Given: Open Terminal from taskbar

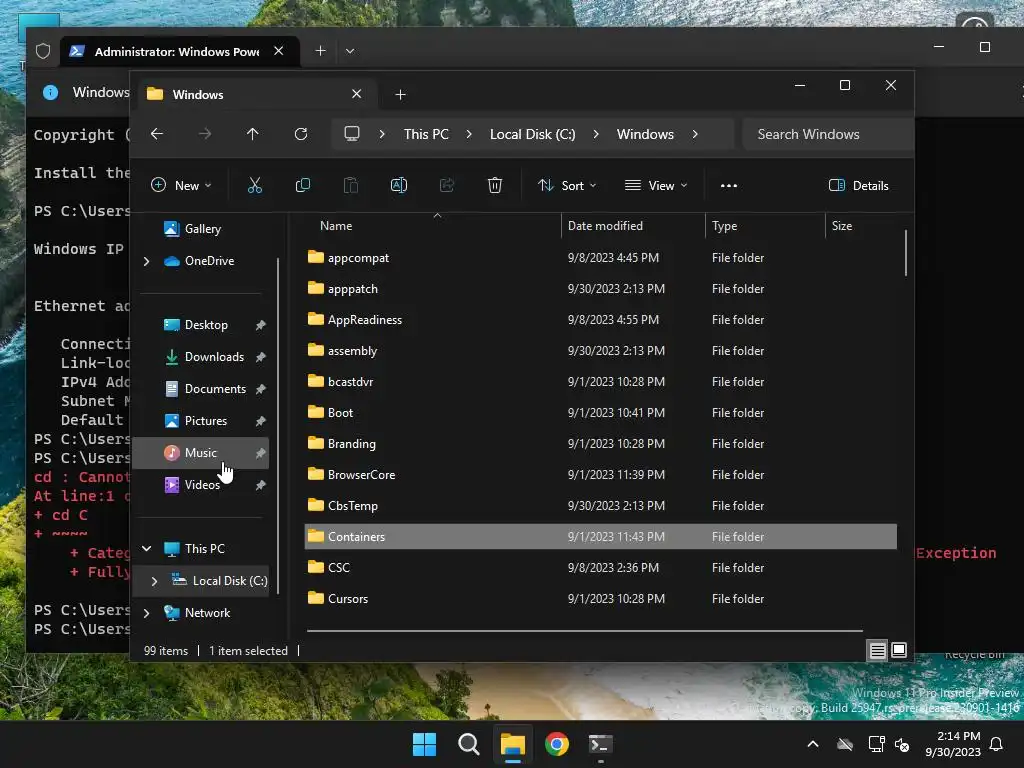Looking at the screenshot, I should (600, 744).
